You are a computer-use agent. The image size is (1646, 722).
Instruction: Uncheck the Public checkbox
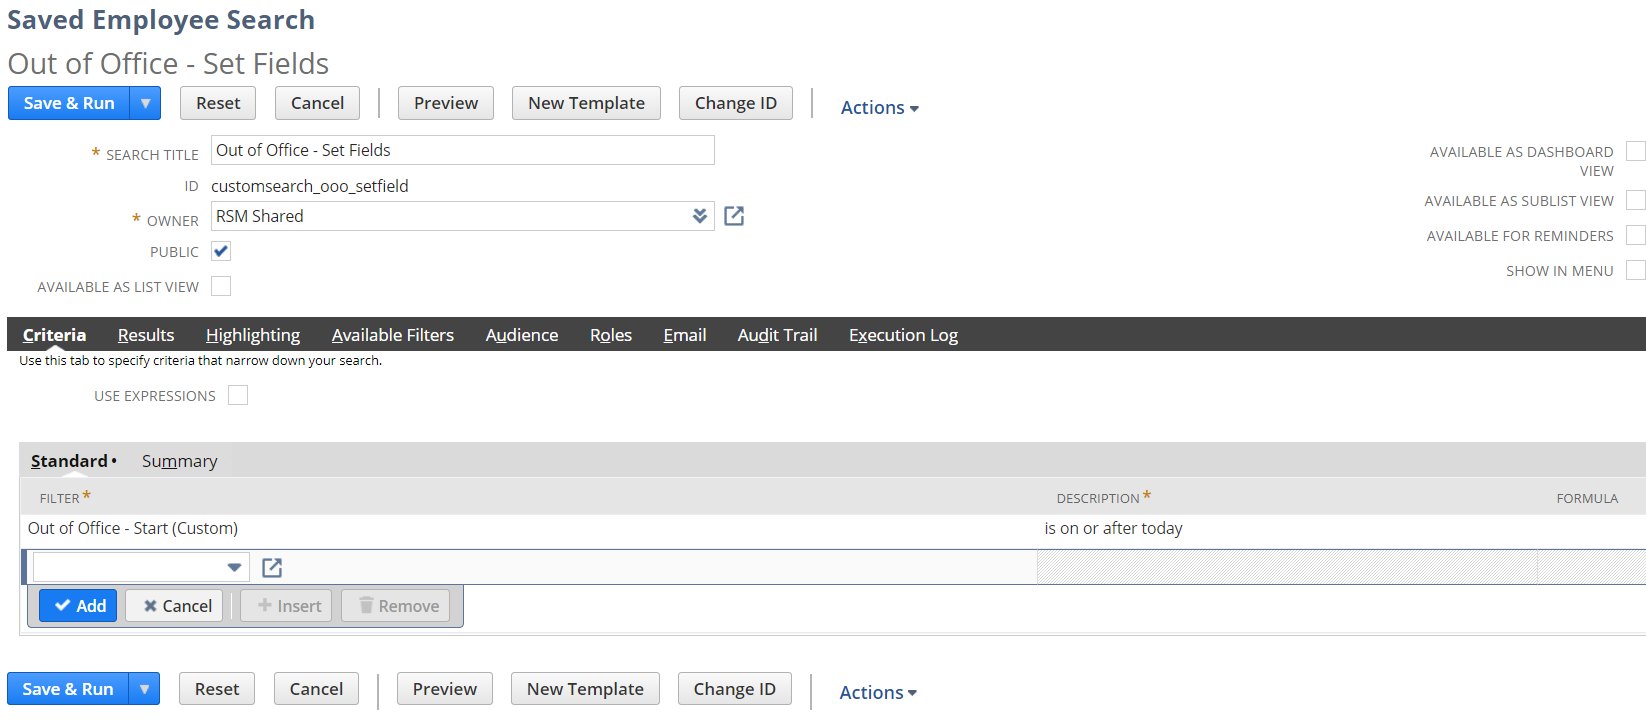221,251
